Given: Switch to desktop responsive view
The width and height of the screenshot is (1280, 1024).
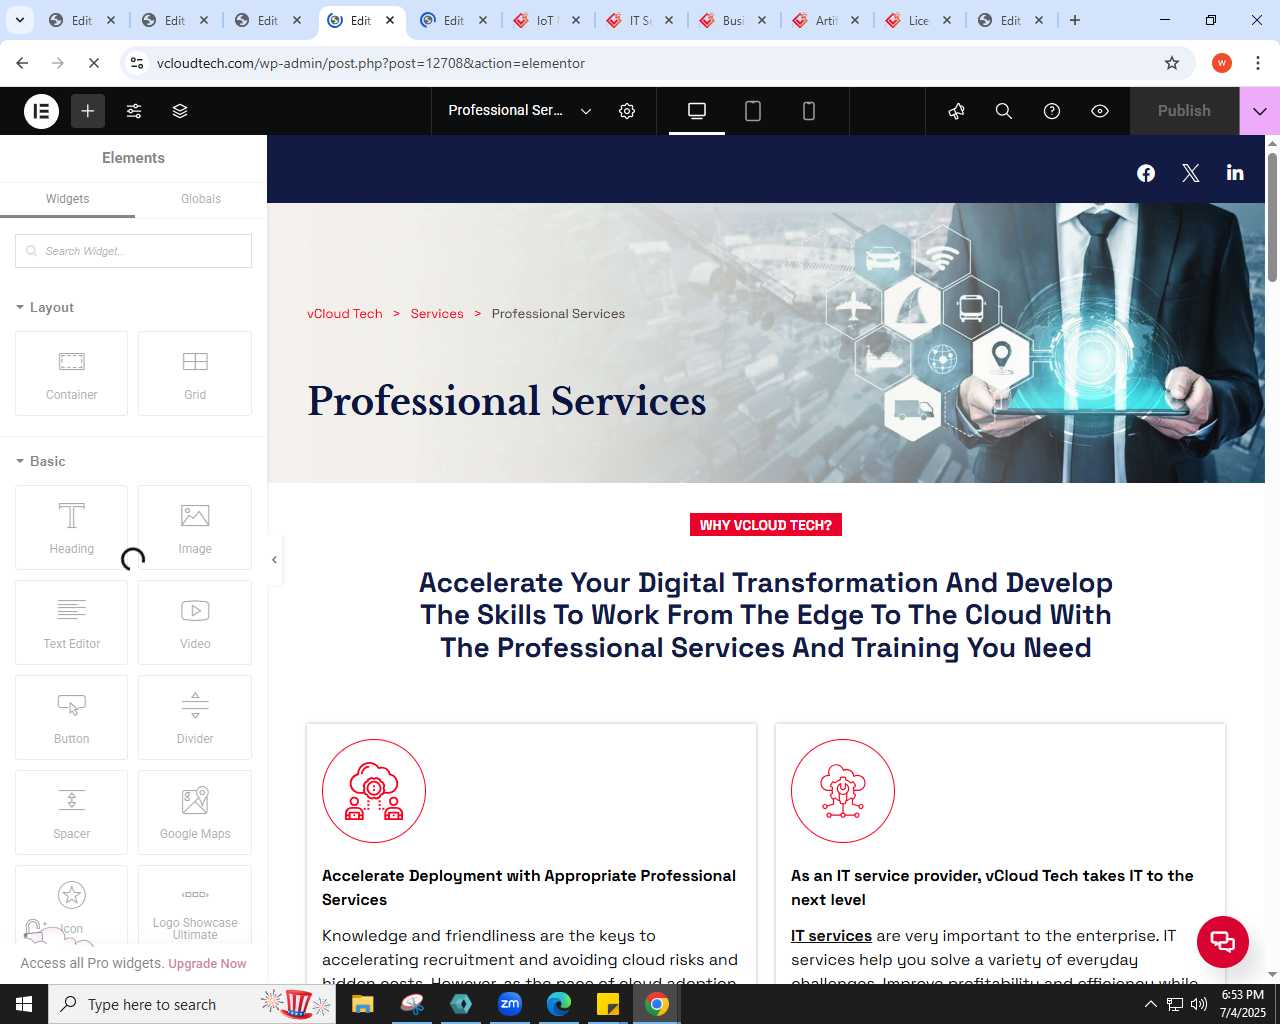Looking at the screenshot, I should click(x=697, y=111).
